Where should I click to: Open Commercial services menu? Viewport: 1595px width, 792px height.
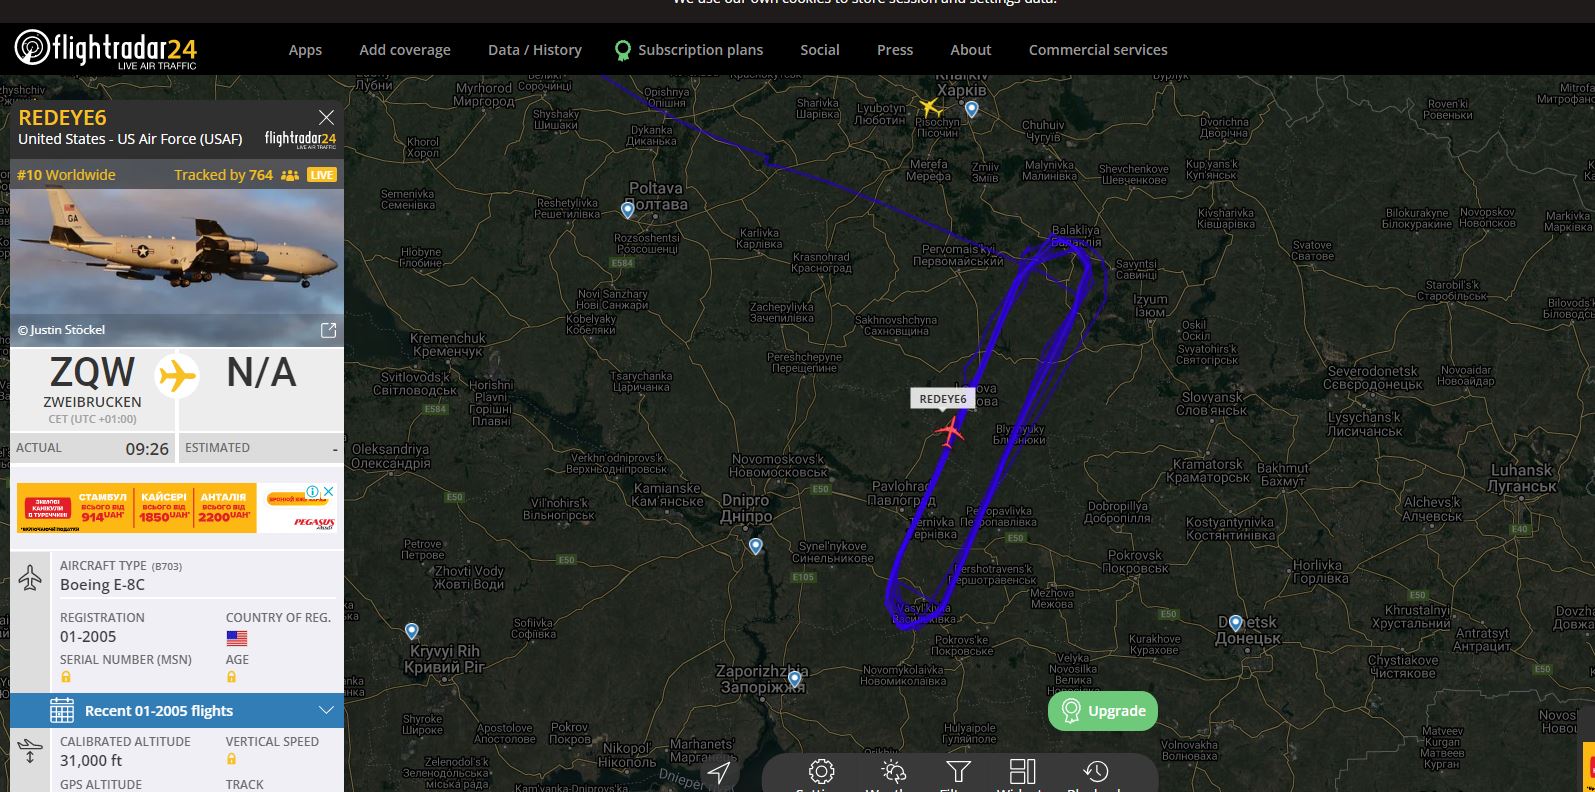point(1098,50)
